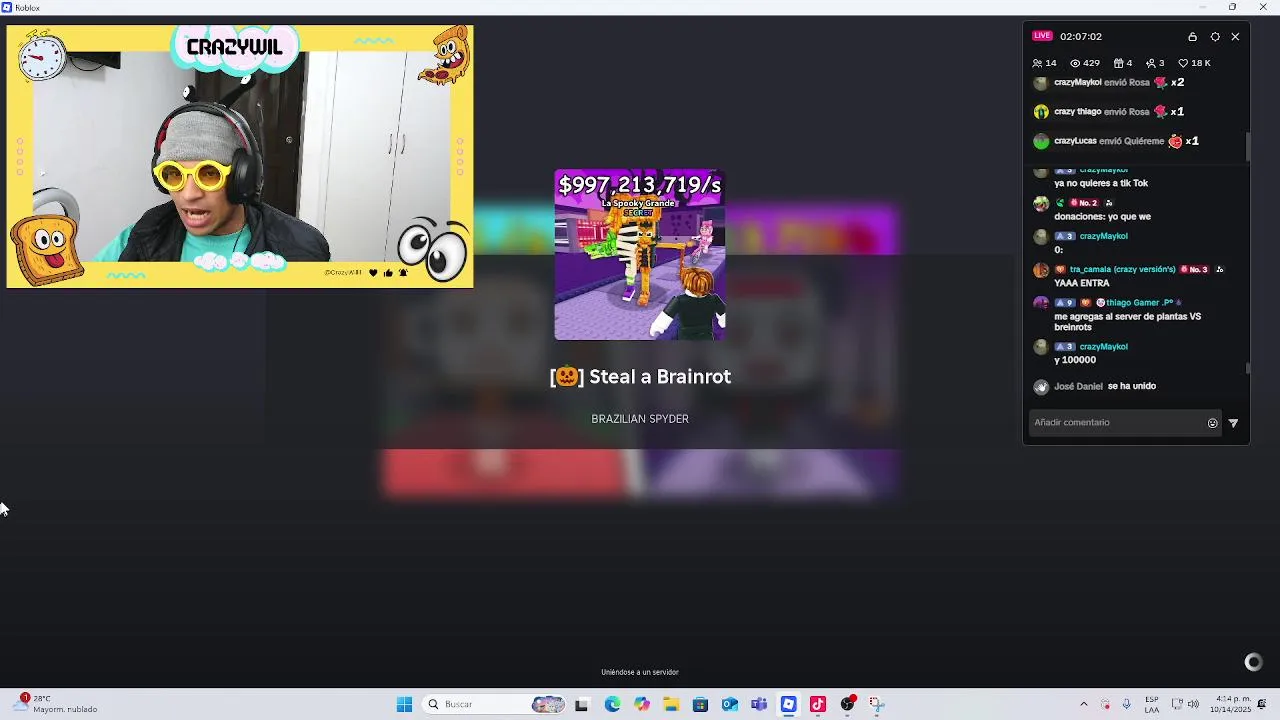Viewport: 1280px width, 720px height.
Task: Click message 'YAAA ENTRA' in chat
Action: pyautogui.click(x=1082, y=284)
